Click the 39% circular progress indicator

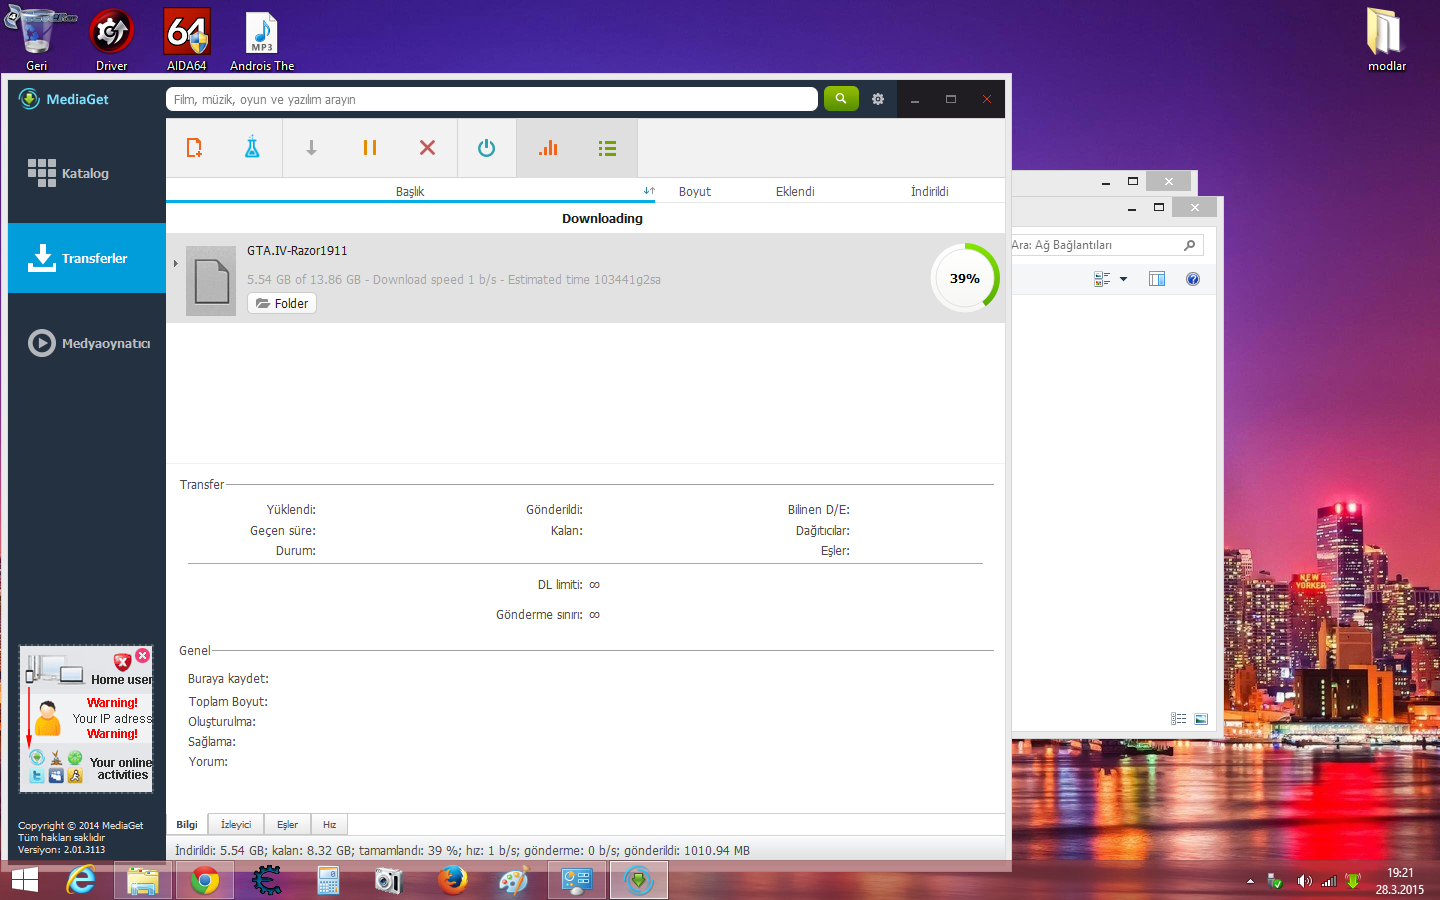pyautogui.click(x=964, y=278)
